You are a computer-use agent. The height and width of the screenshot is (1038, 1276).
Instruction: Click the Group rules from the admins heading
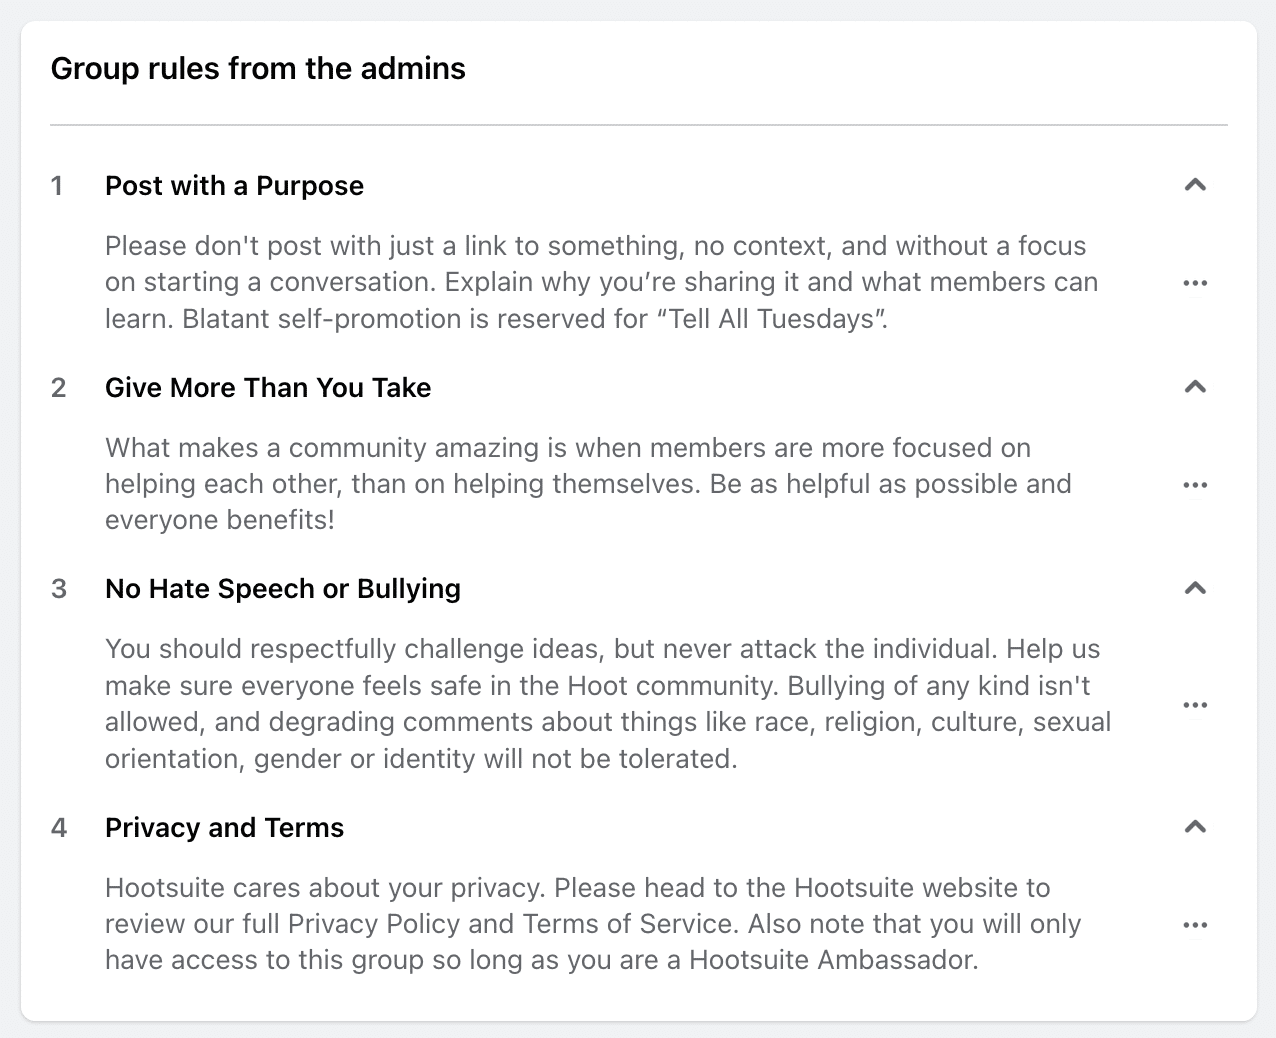coord(258,69)
